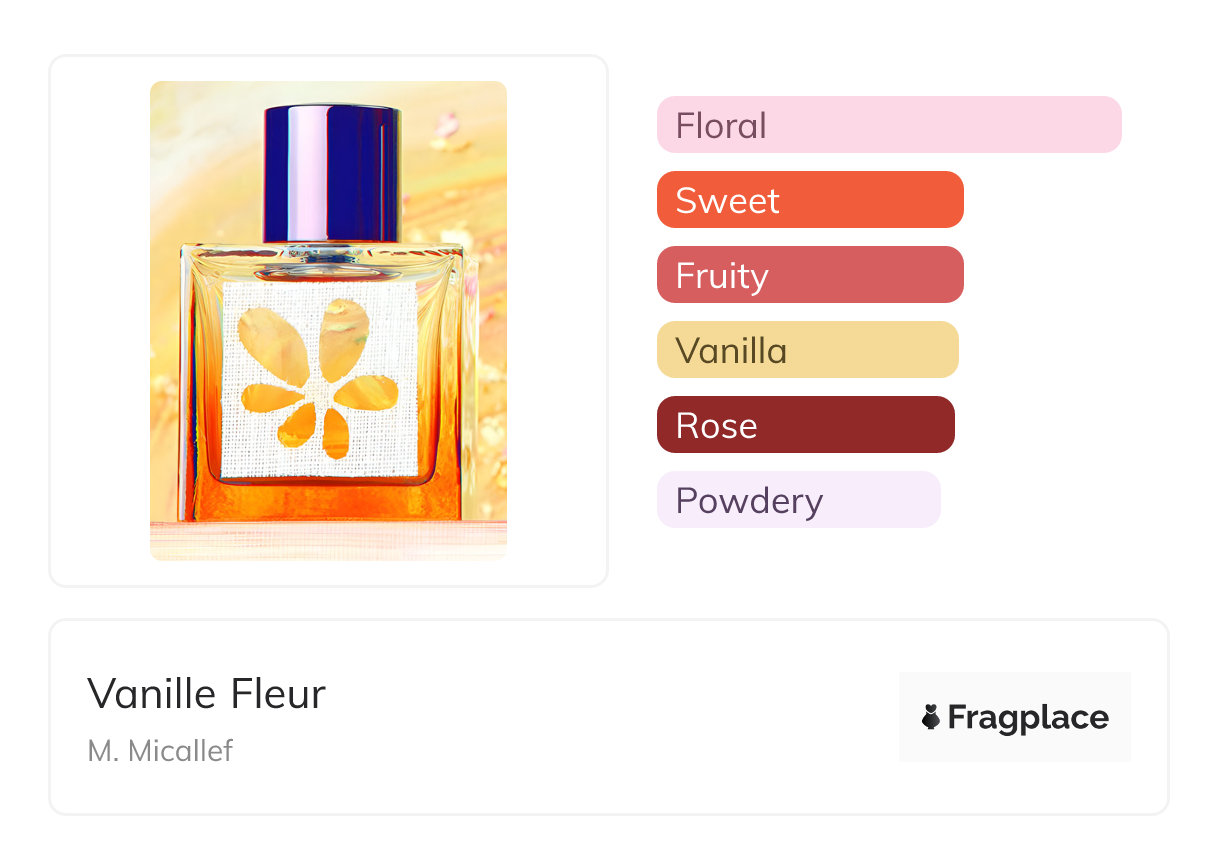The height and width of the screenshot is (864, 1218).
Task: Click the pink shelf beneath the perfume bottle
Action: [328, 540]
